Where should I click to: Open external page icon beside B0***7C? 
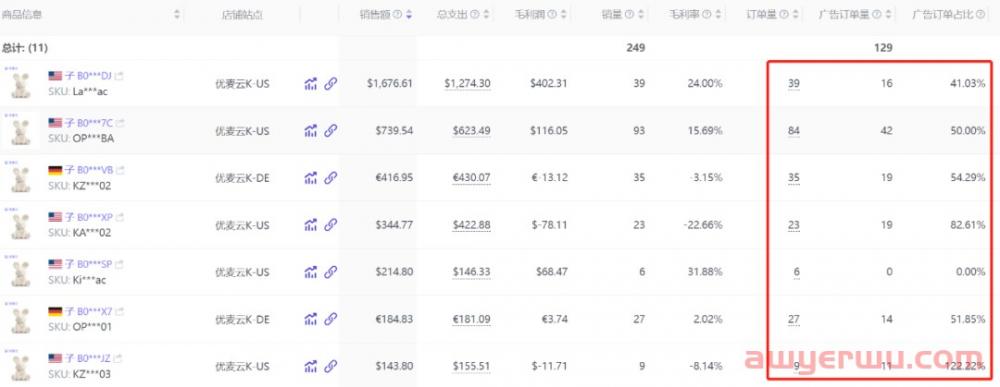point(121,123)
